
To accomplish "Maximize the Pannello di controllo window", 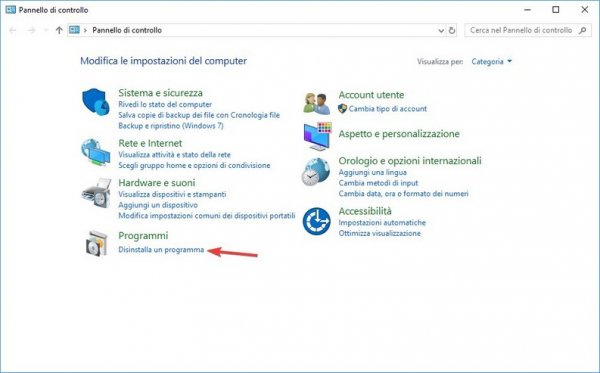I will (x=556, y=10).
